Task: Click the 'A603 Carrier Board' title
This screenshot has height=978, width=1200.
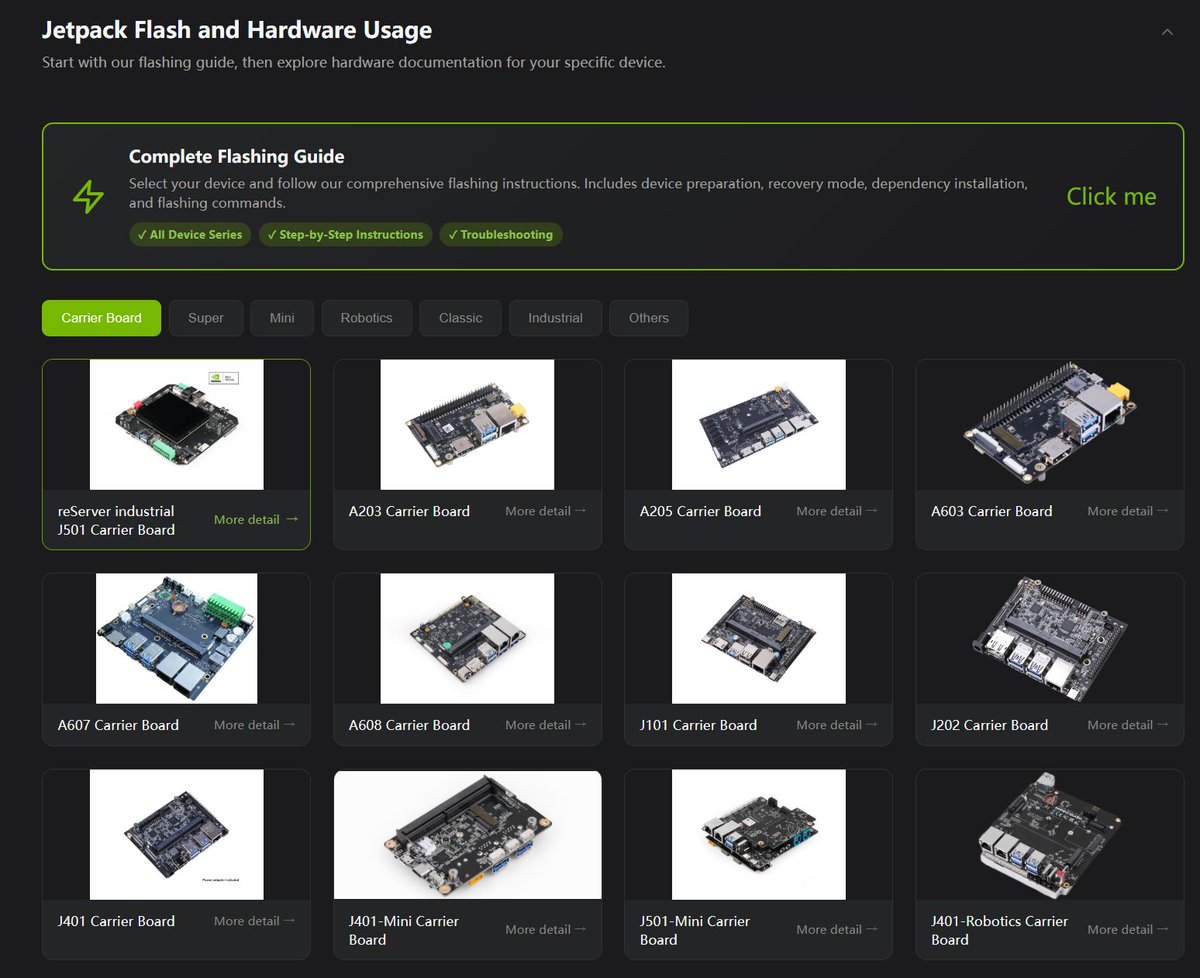Action: [992, 511]
